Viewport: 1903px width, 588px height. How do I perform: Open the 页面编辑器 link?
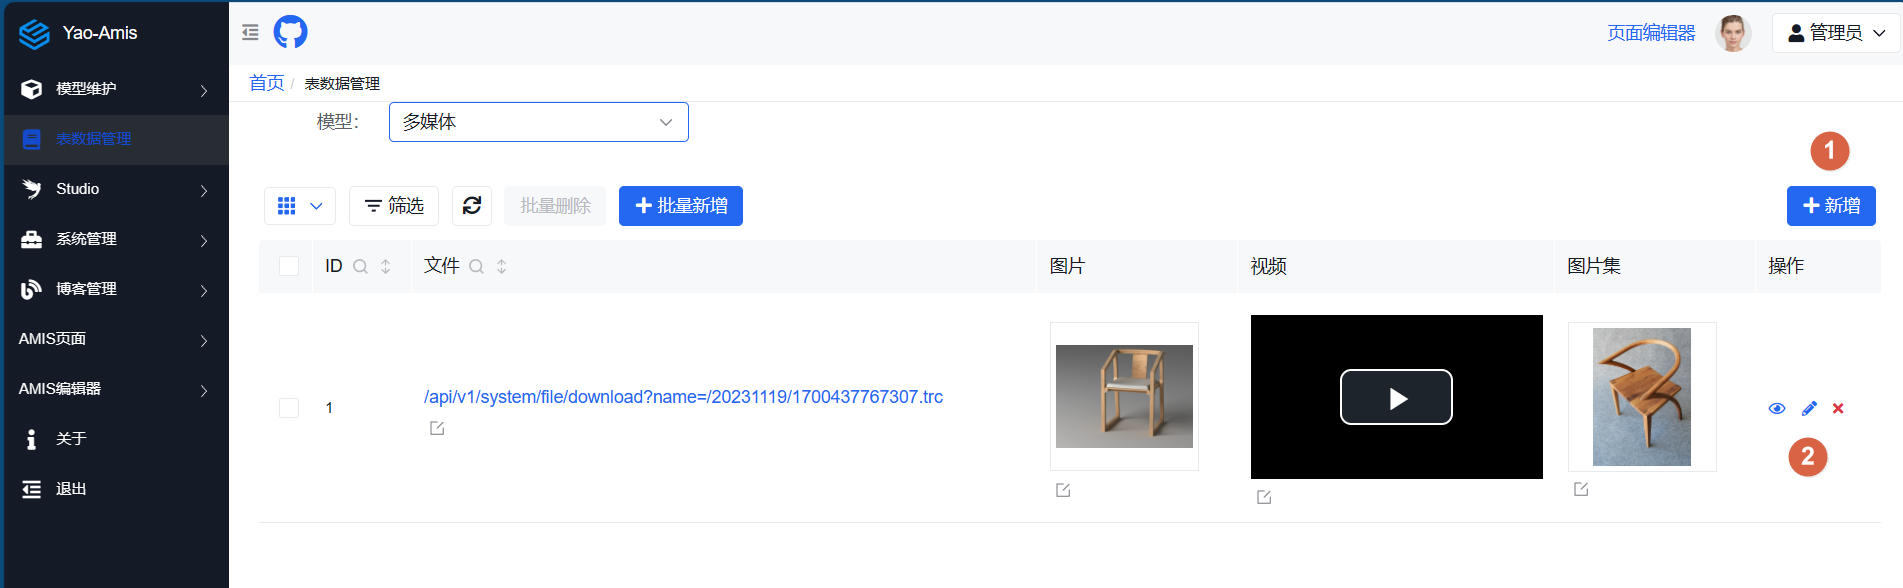pyautogui.click(x=1651, y=33)
